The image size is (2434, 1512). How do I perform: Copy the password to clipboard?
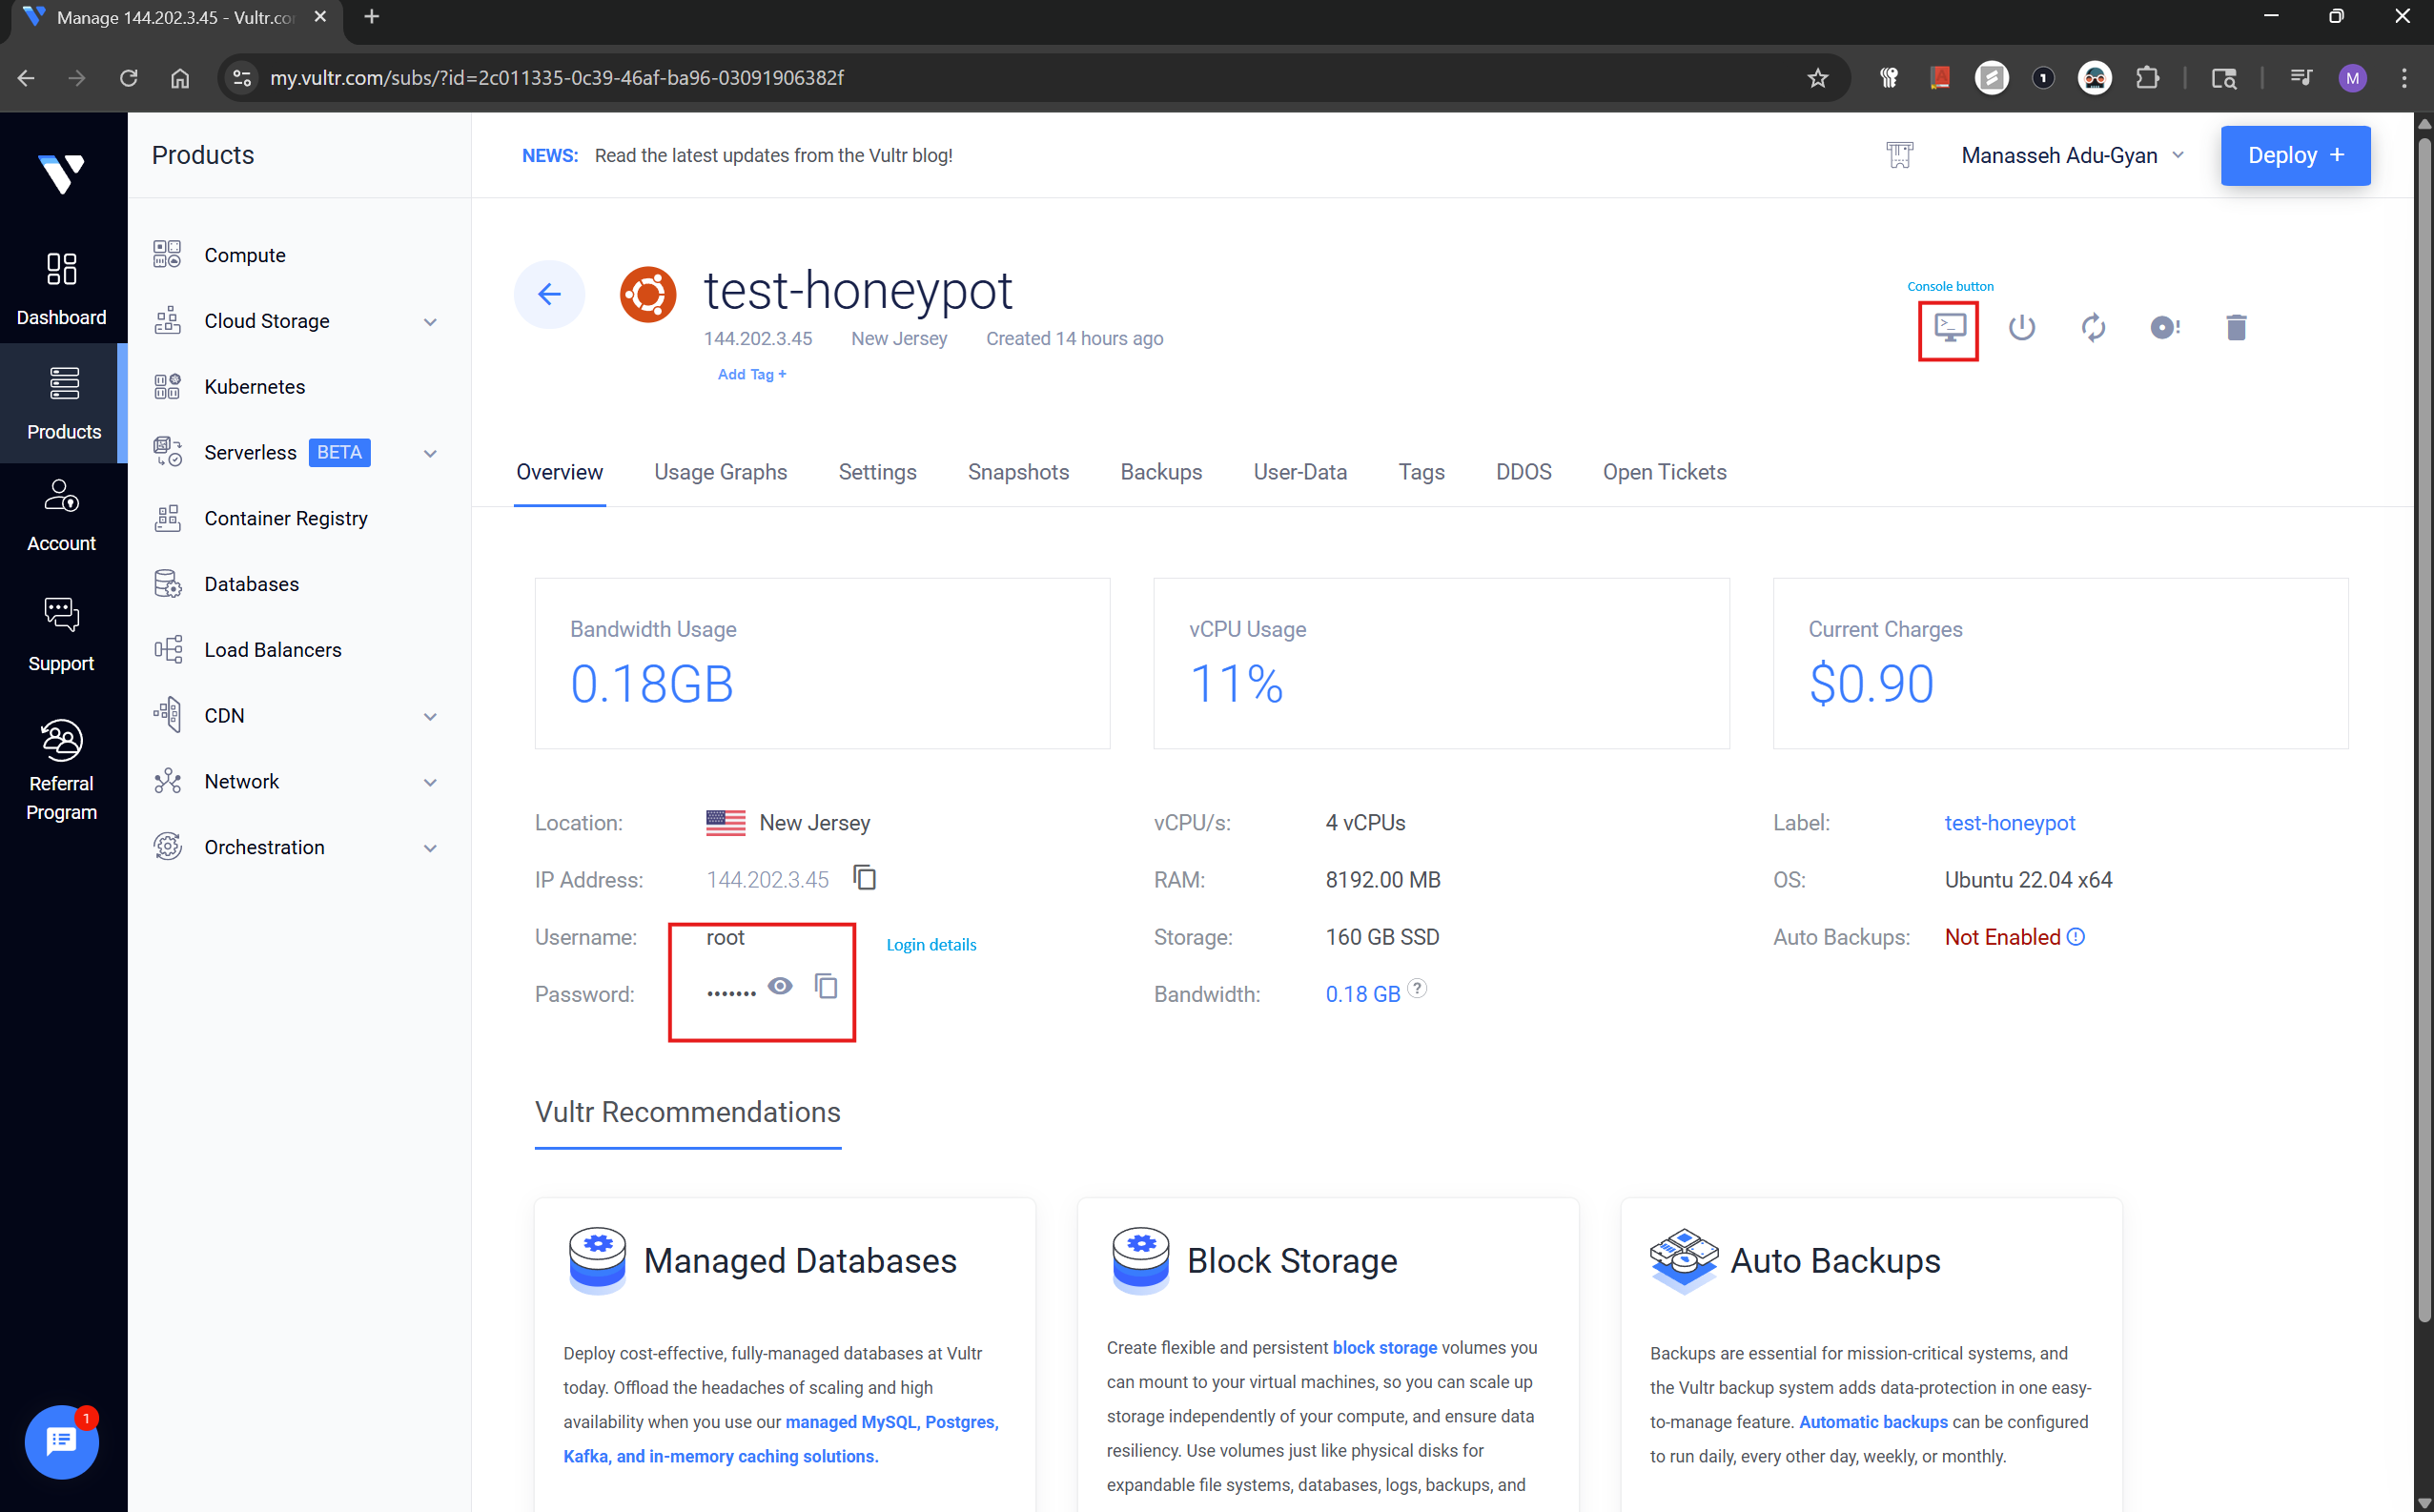point(825,986)
